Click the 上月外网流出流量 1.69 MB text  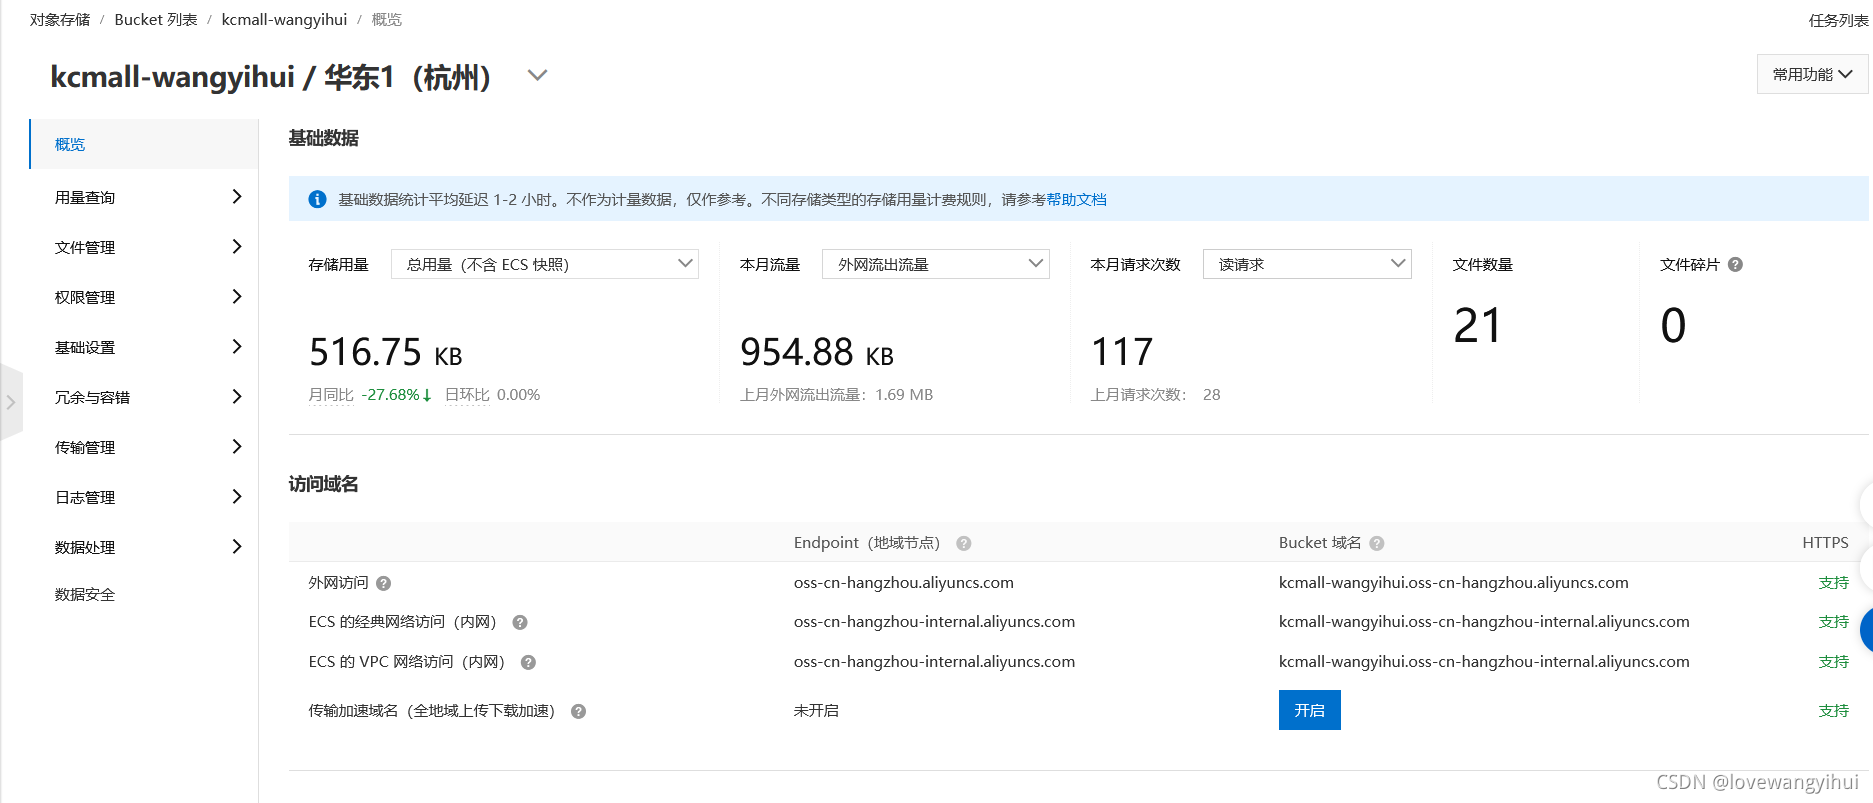(836, 395)
